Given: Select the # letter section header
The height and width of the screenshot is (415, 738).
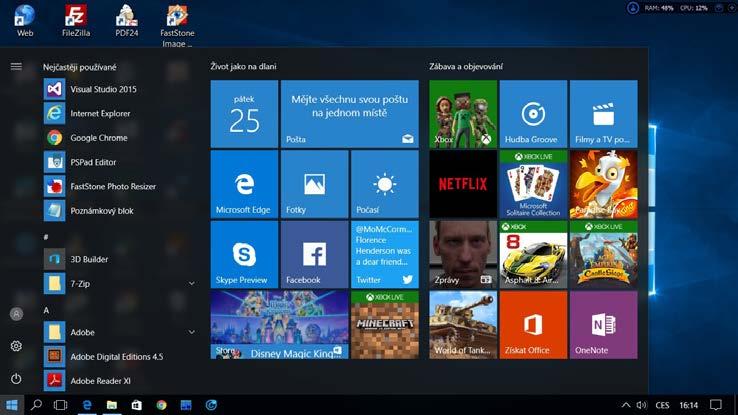Looking at the screenshot, I should click(x=46, y=237).
